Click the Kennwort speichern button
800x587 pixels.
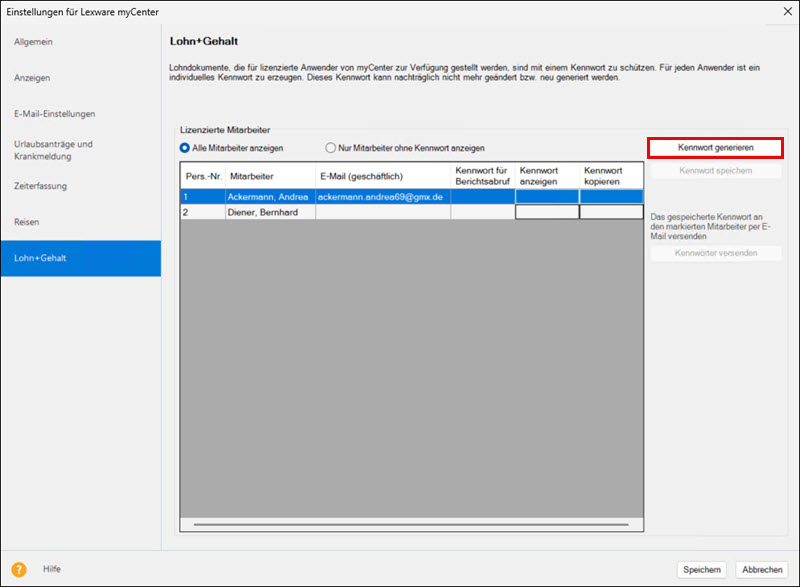click(x=715, y=171)
